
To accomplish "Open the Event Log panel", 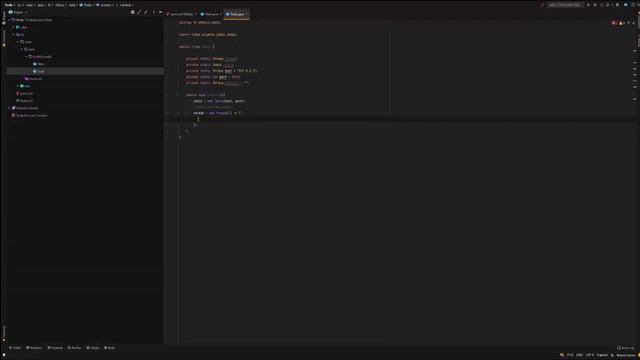I will point(626,348).
